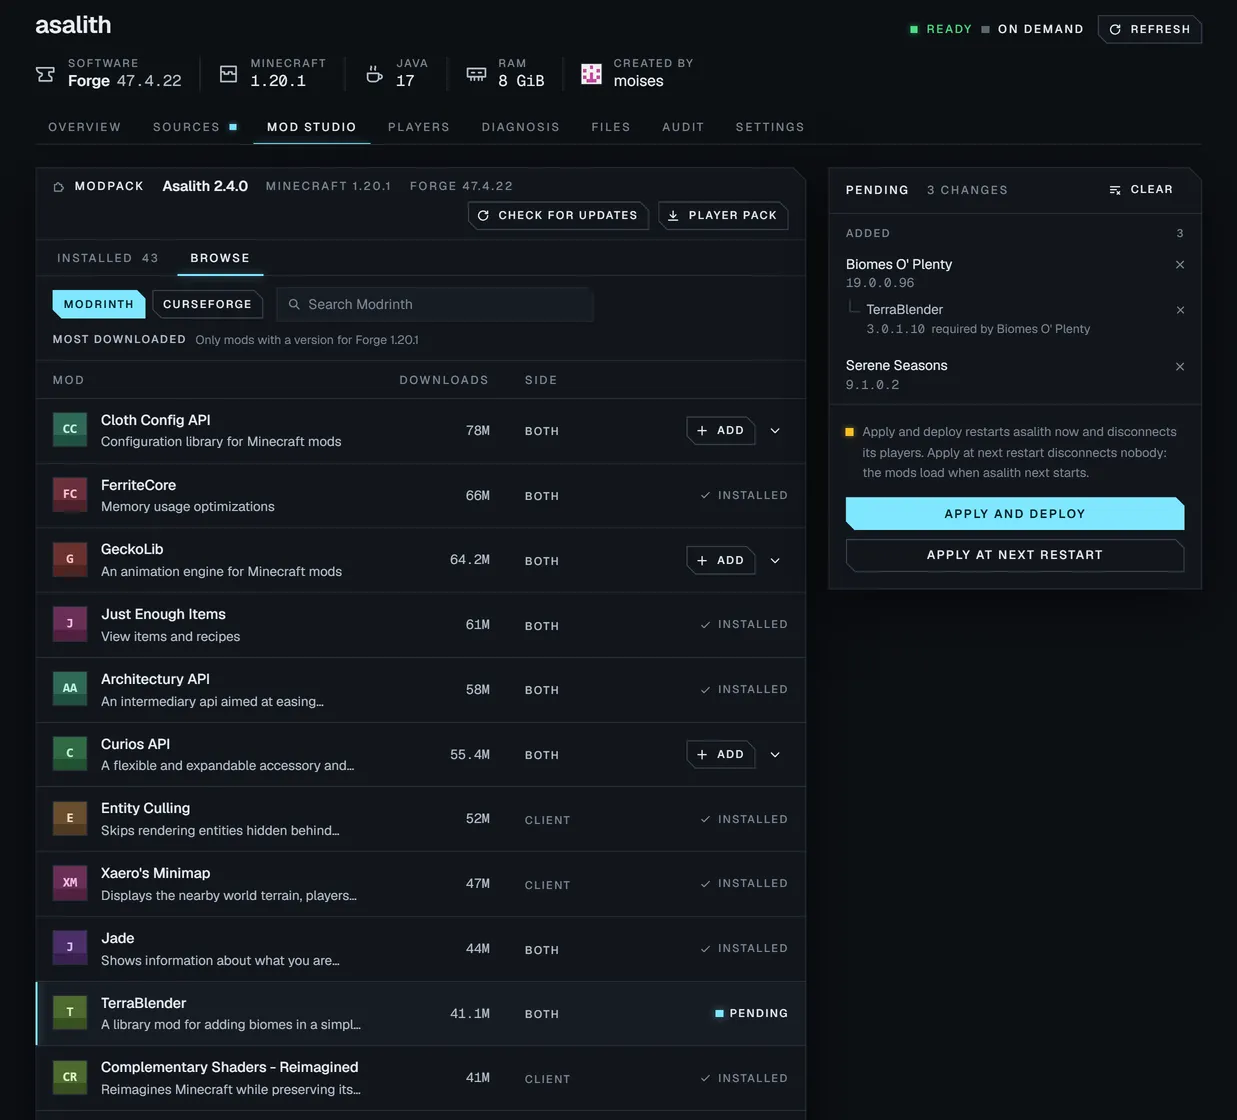Download the Player Pack
Image resolution: width=1237 pixels, height=1120 pixels.
(723, 215)
